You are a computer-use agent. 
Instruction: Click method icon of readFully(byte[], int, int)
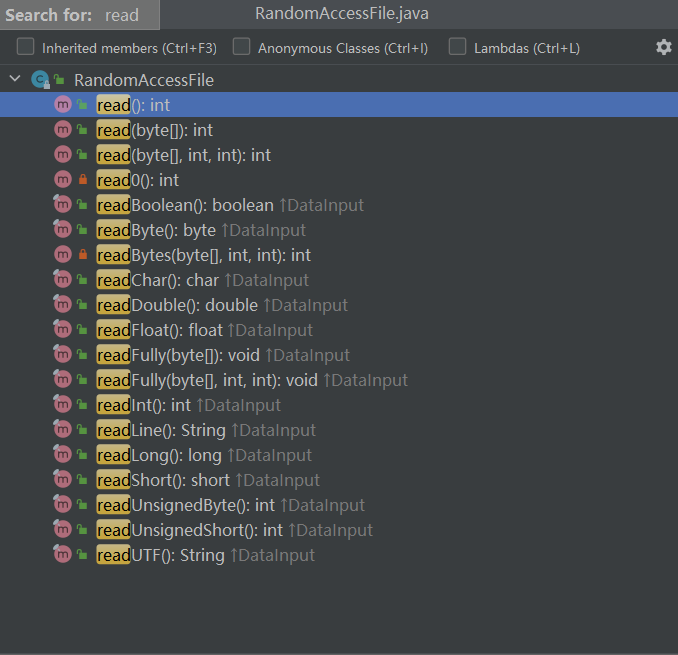[63, 380]
